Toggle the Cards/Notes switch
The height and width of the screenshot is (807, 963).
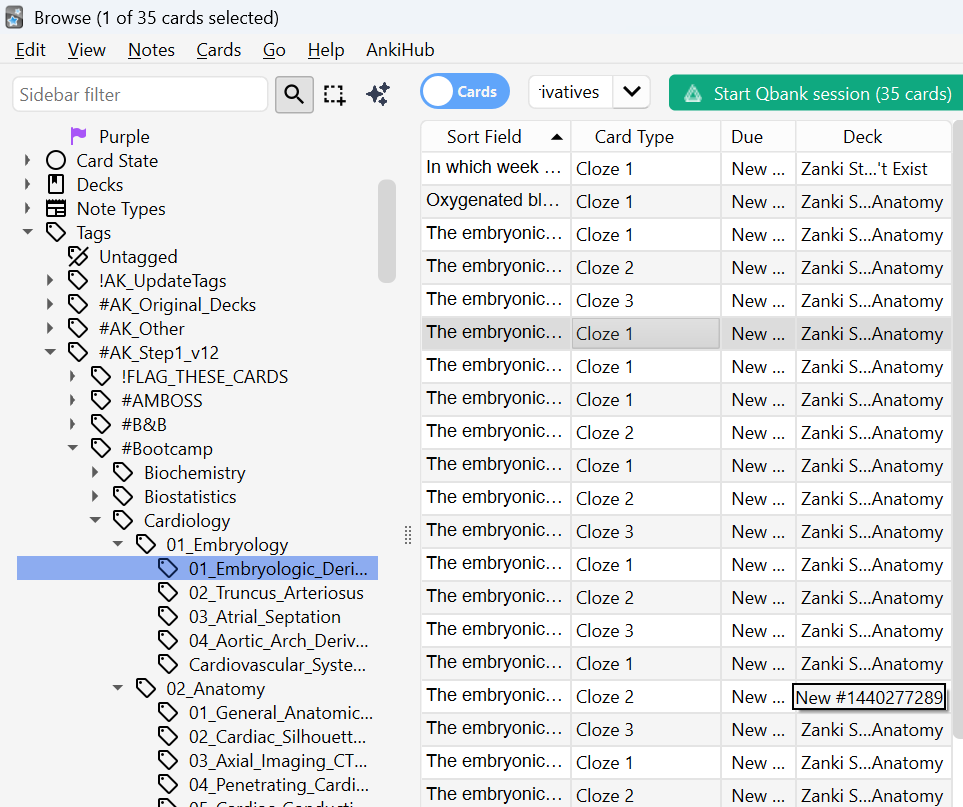[464, 92]
